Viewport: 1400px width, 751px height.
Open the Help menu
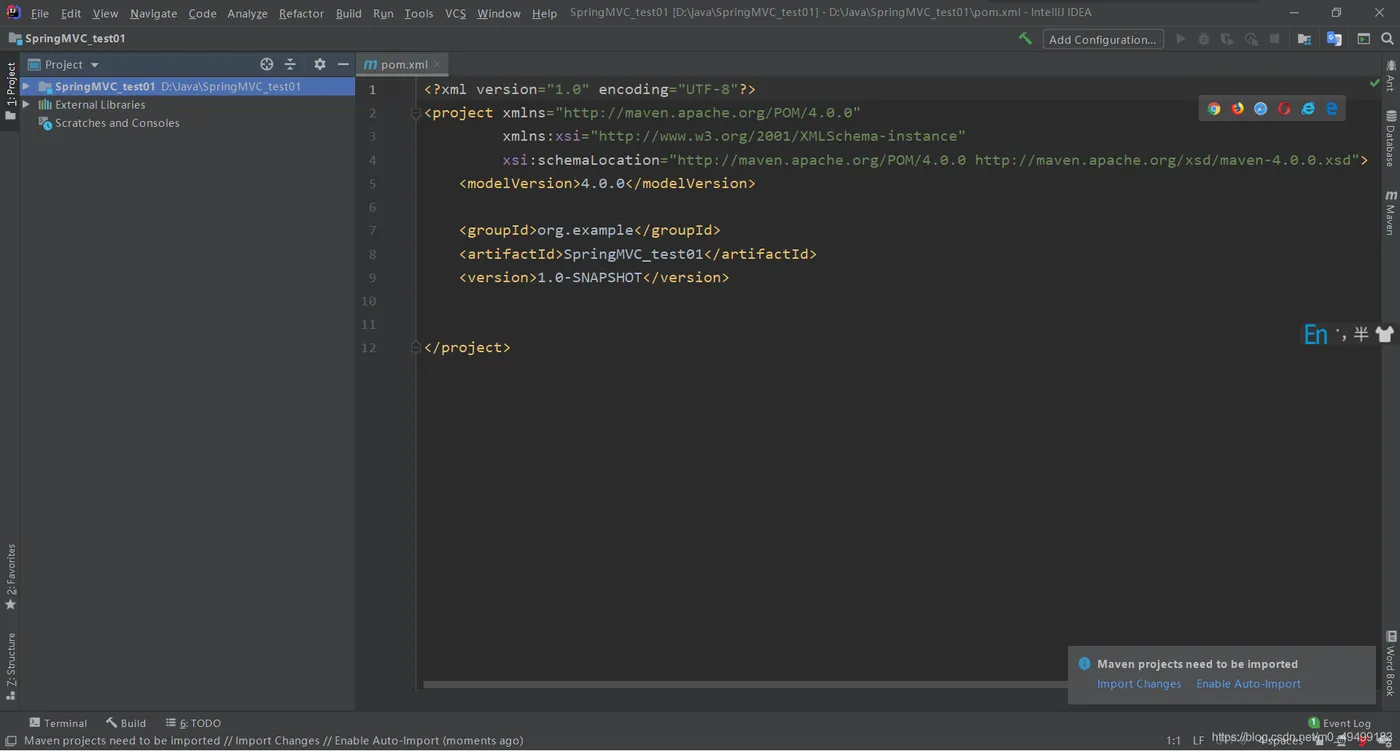(x=544, y=13)
